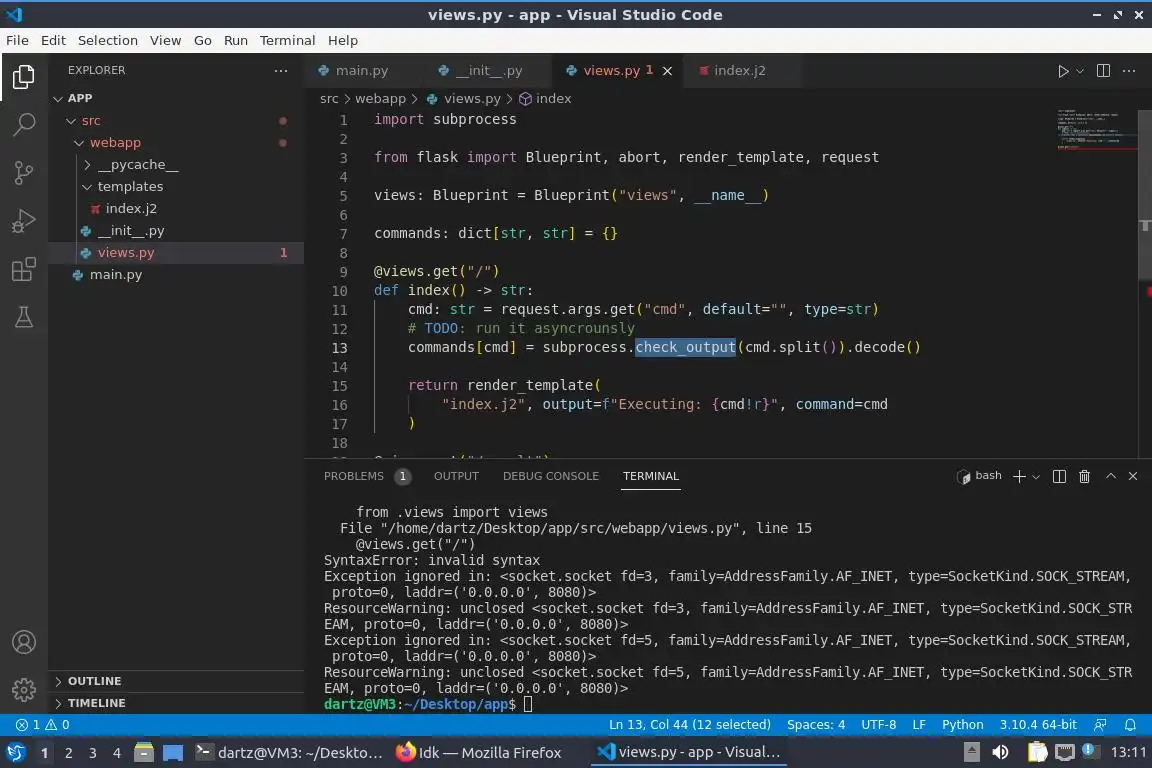This screenshot has width=1152, height=768.
Task: Close the views.py tab
Action: [667, 71]
